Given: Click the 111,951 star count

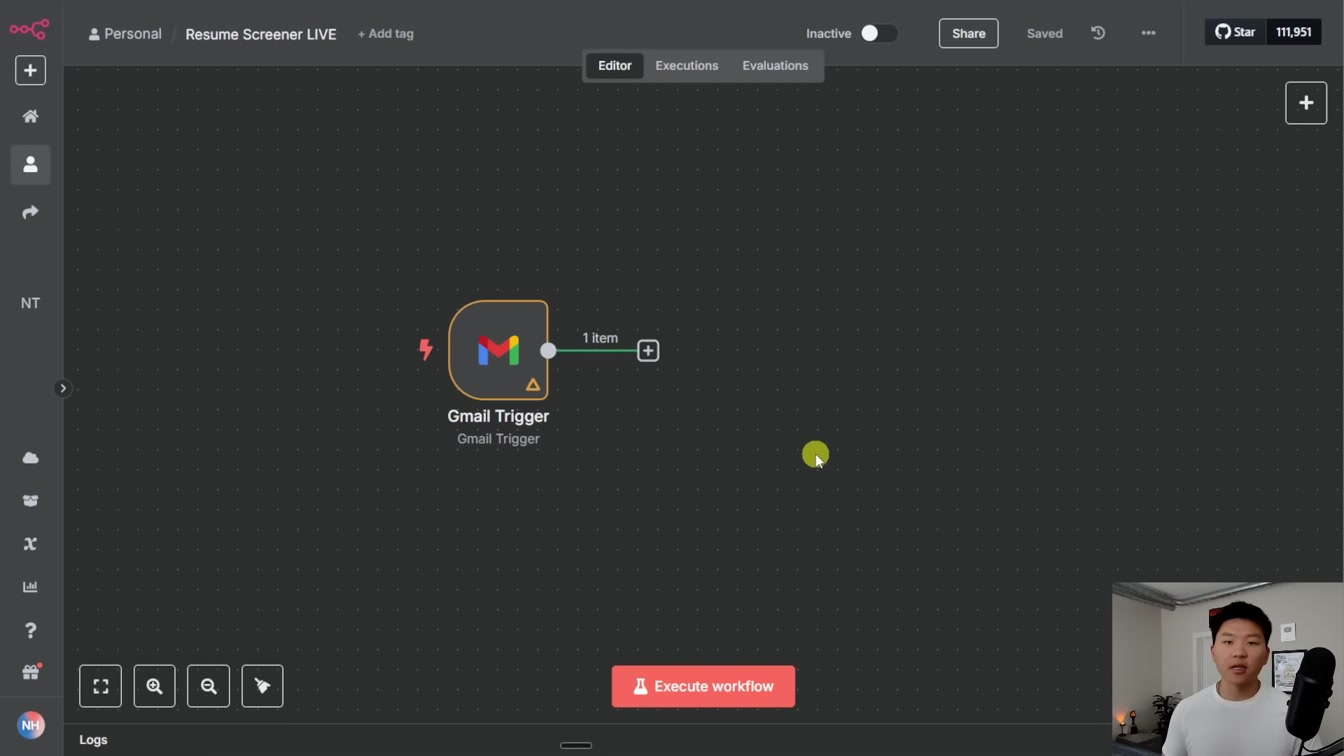Looking at the screenshot, I should (x=1293, y=32).
